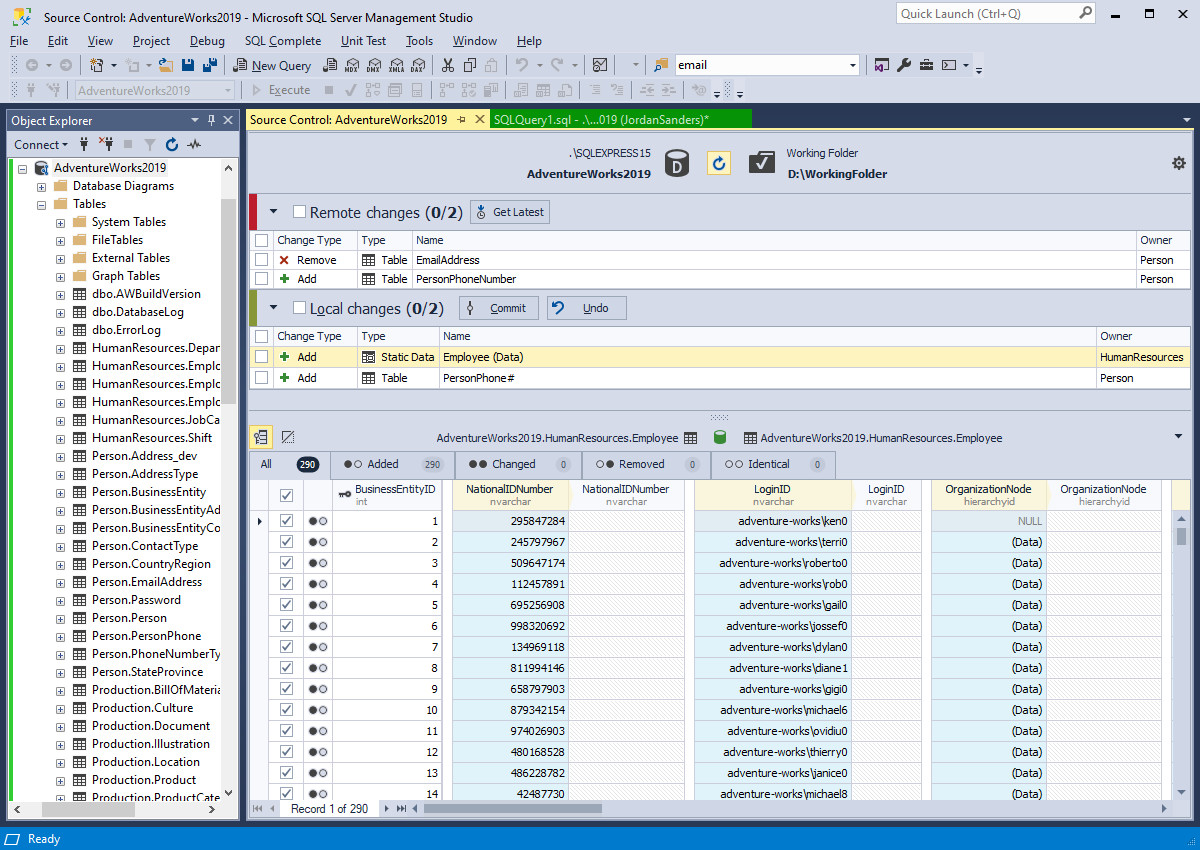This screenshot has height=850, width=1200.
Task: Open SQL Complete options wrench icon
Action: pos(903,65)
